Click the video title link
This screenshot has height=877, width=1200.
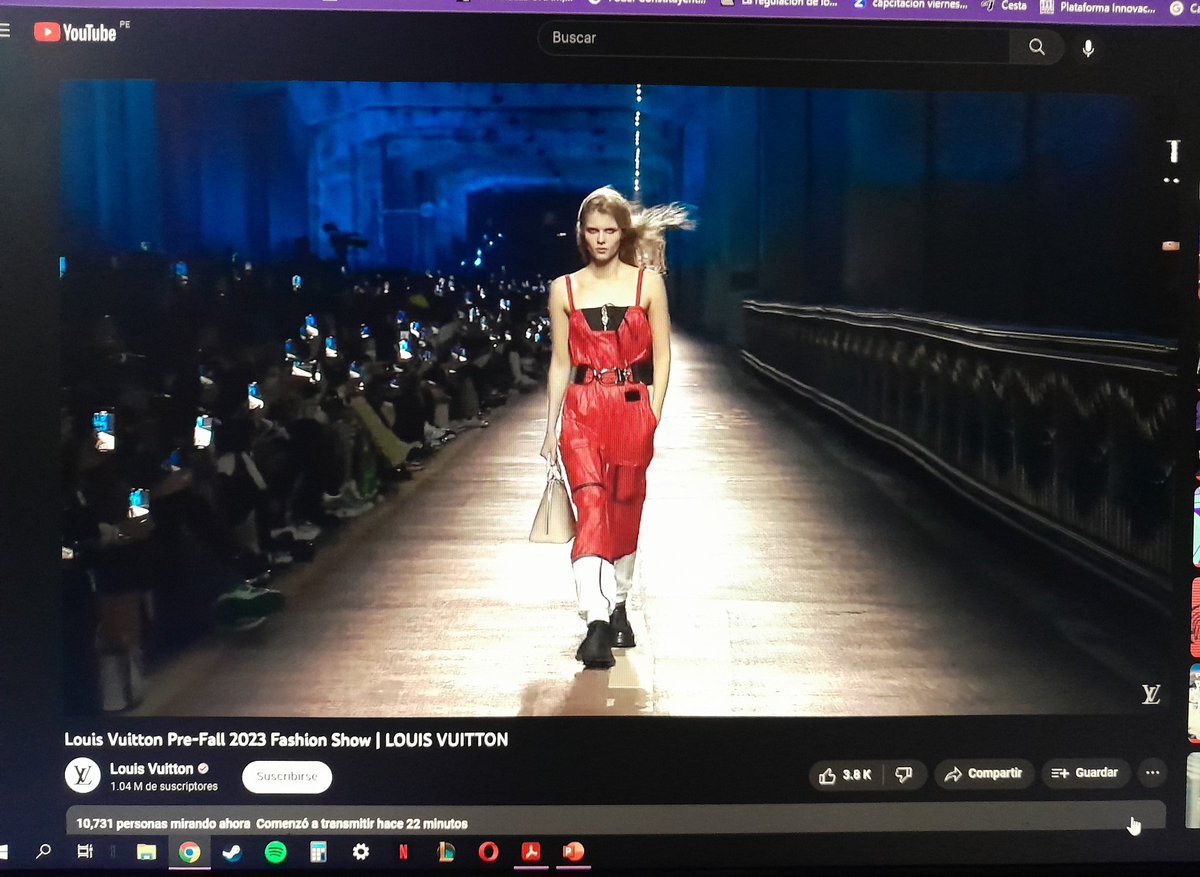click(286, 740)
